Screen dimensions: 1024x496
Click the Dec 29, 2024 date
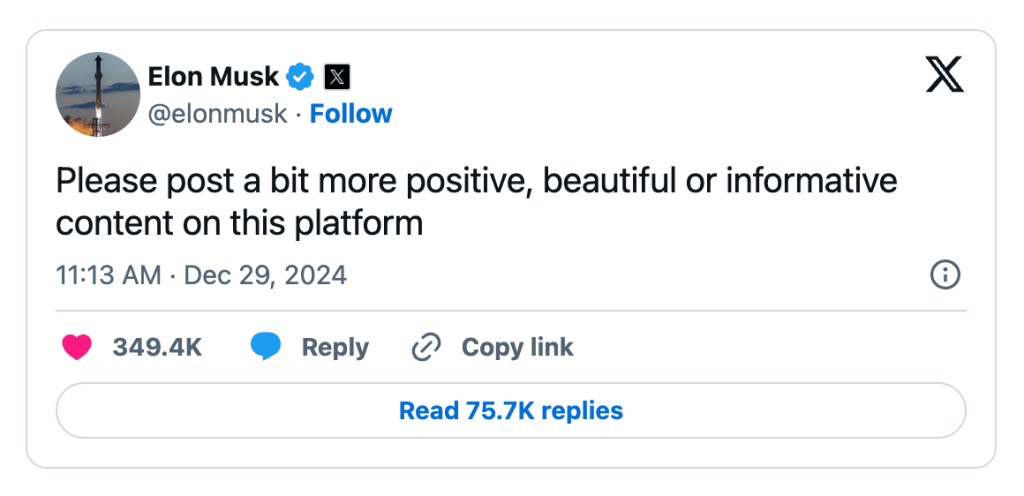265,275
